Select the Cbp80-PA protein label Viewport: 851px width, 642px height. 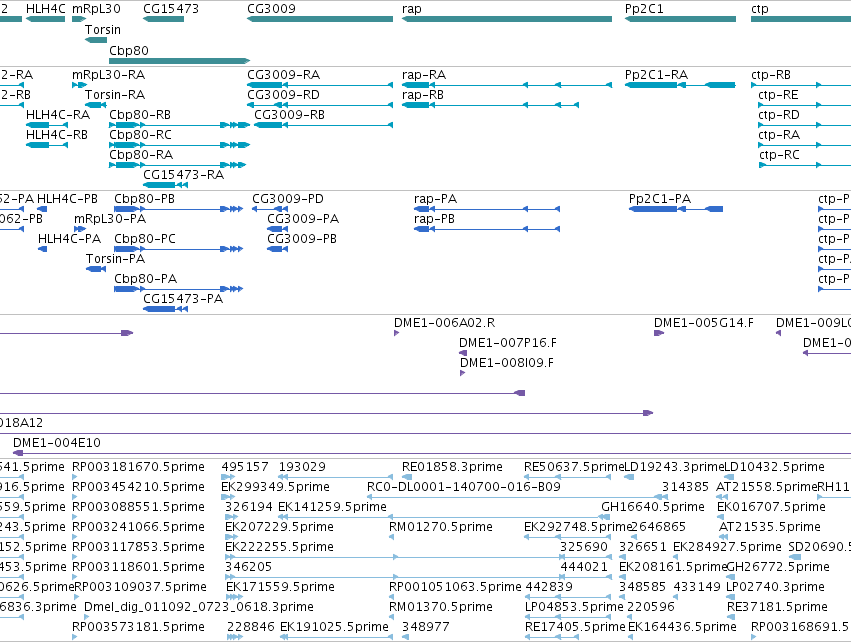145,278
